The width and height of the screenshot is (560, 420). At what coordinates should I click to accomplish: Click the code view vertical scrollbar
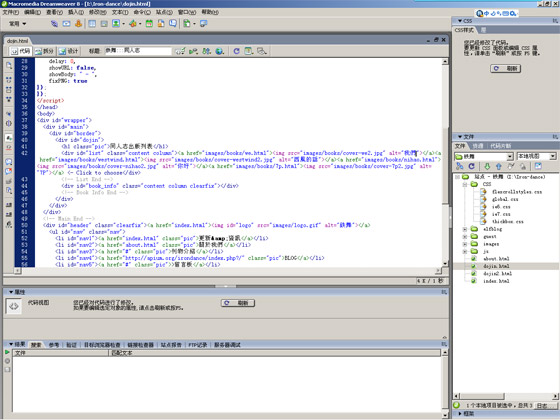point(445,162)
